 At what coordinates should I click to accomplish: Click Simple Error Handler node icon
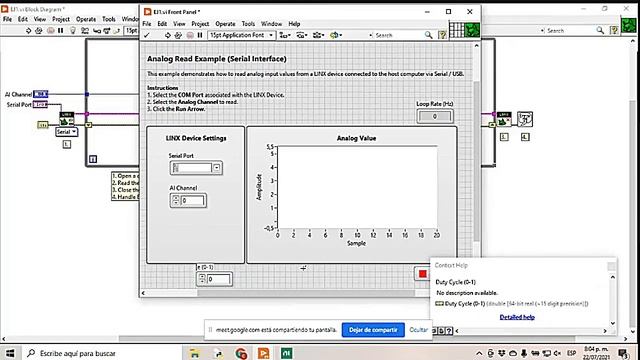(525, 119)
